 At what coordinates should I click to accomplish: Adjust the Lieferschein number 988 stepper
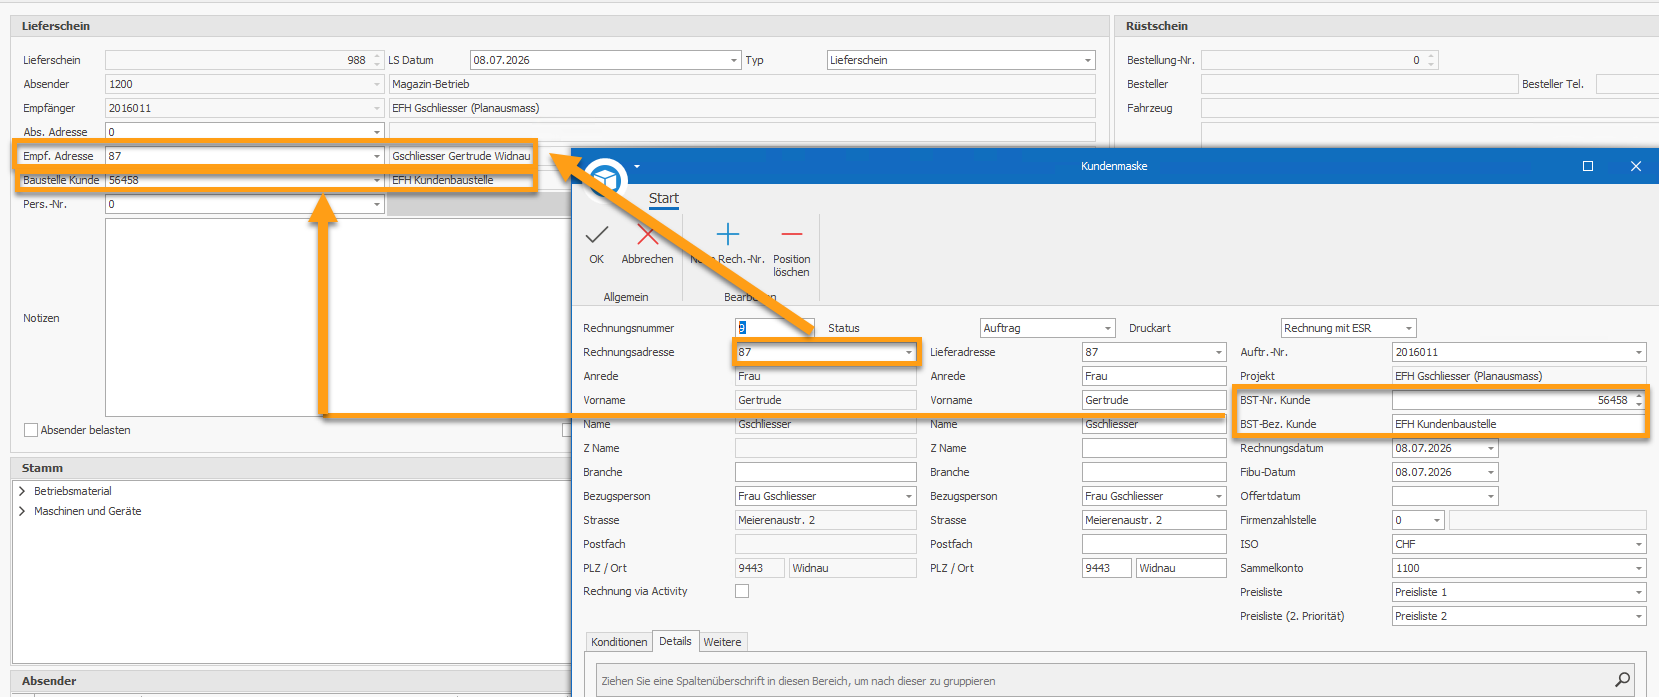pos(377,60)
